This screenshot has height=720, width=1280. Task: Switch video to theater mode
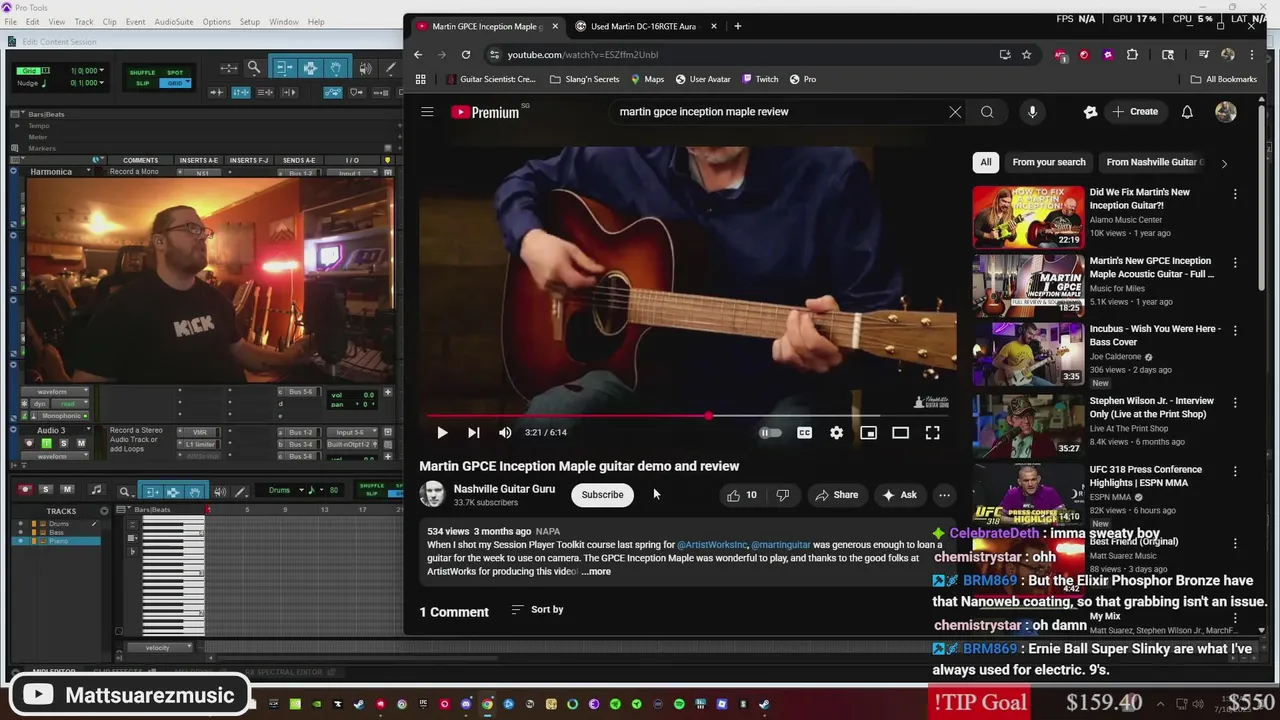pyautogui.click(x=900, y=433)
